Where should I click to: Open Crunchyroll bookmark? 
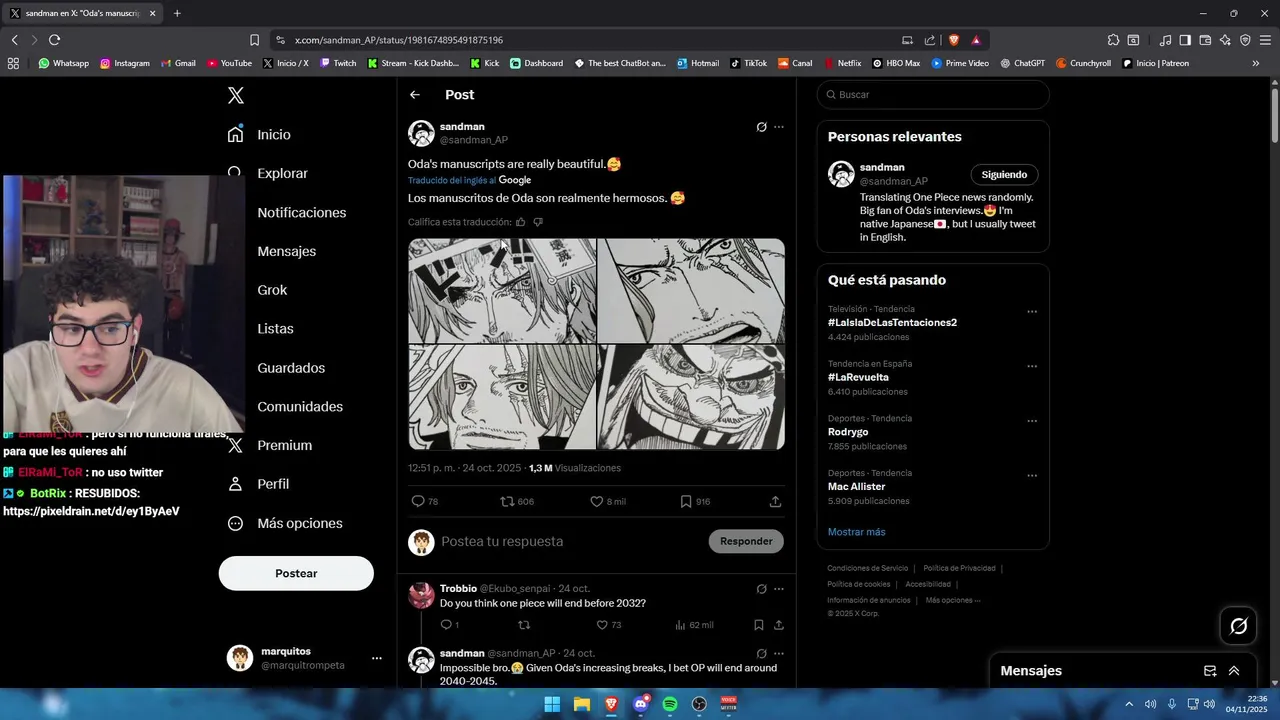click(1083, 63)
